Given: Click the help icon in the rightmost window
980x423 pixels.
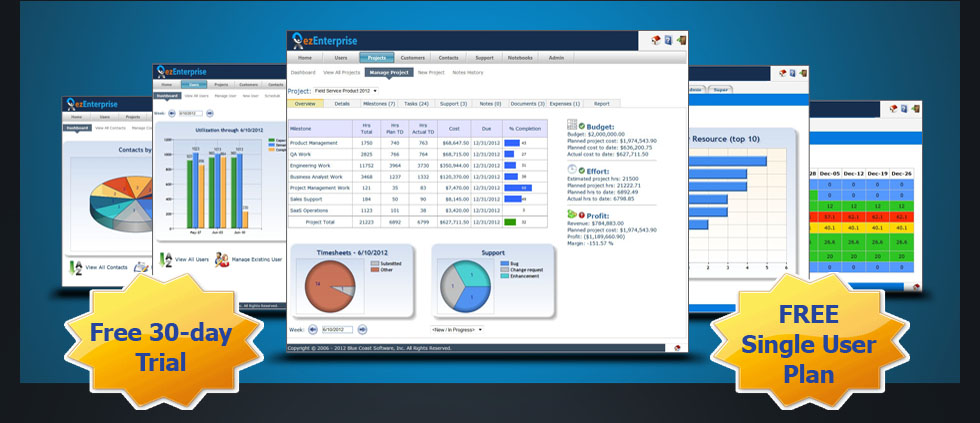Looking at the screenshot, I should (x=904, y=108).
